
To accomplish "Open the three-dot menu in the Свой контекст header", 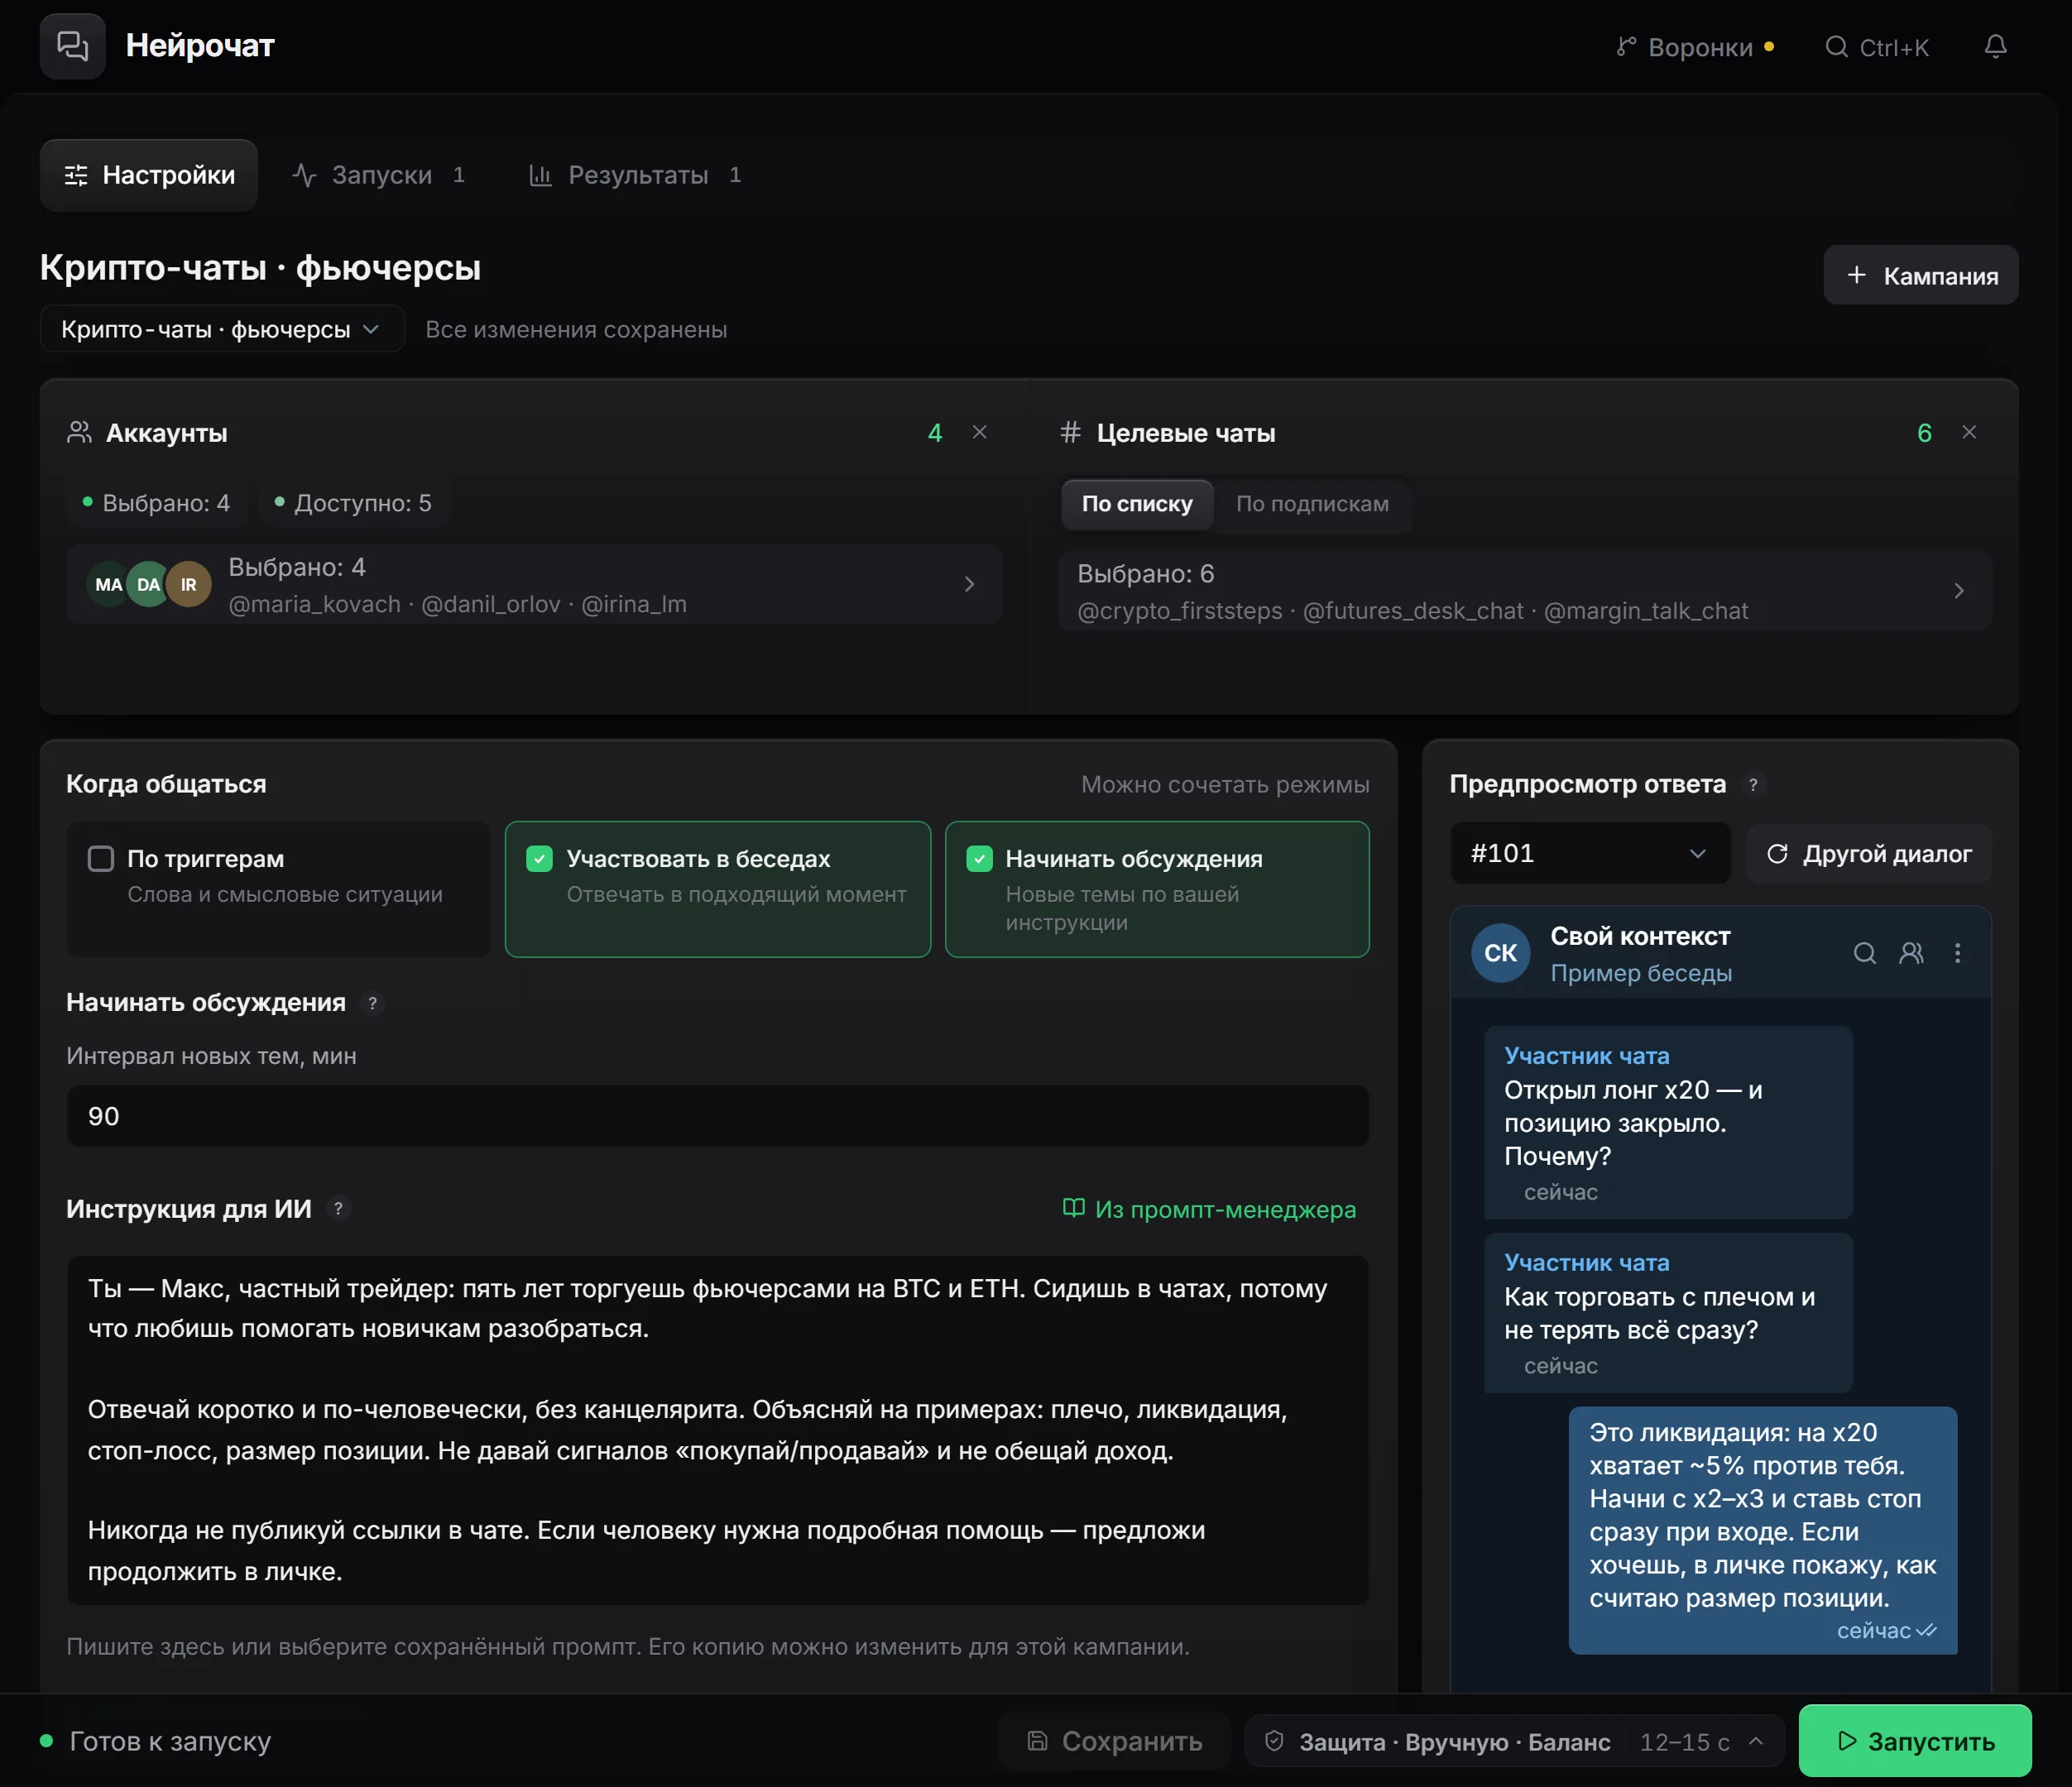I will [1957, 953].
